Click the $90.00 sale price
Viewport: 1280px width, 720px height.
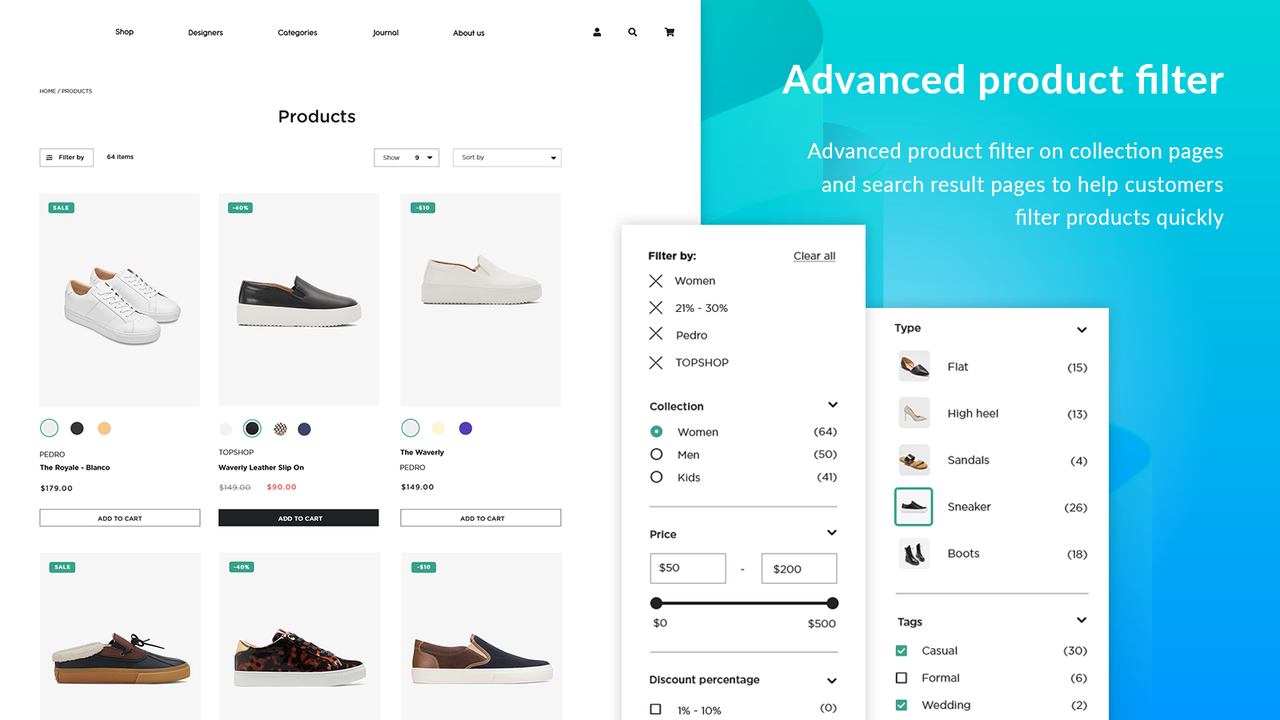click(x=282, y=487)
